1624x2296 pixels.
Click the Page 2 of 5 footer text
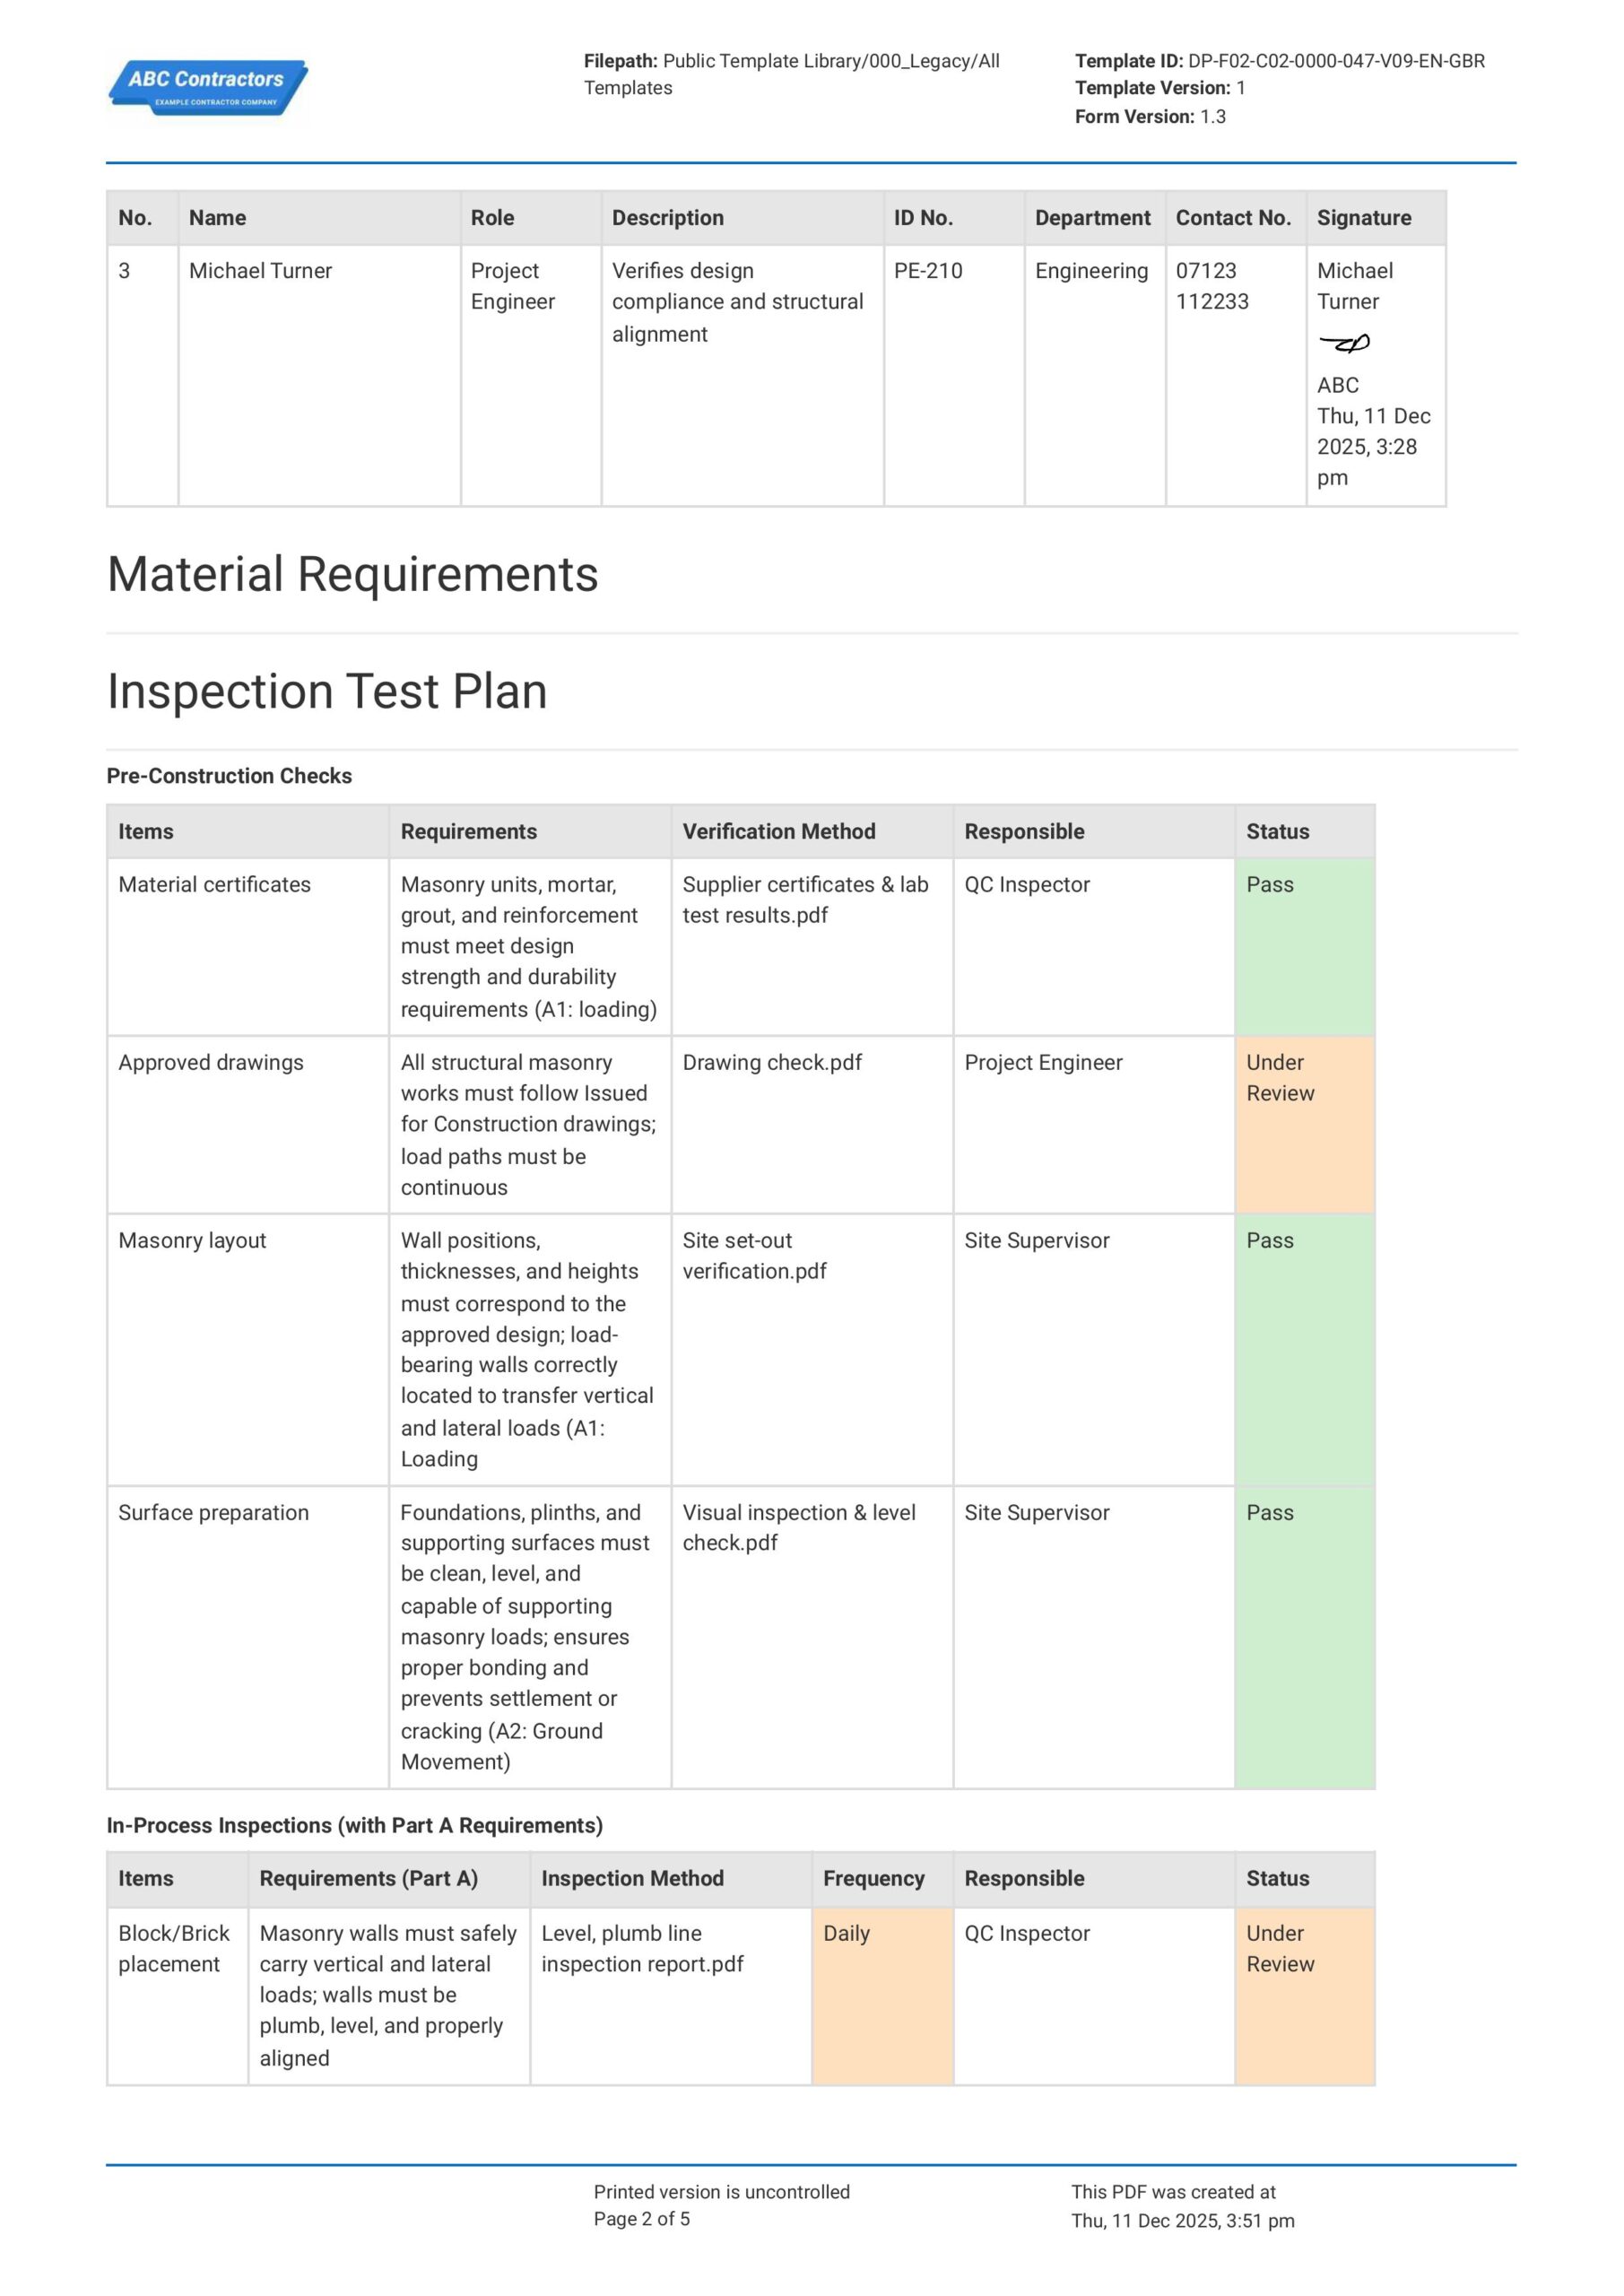pos(641,2219)
